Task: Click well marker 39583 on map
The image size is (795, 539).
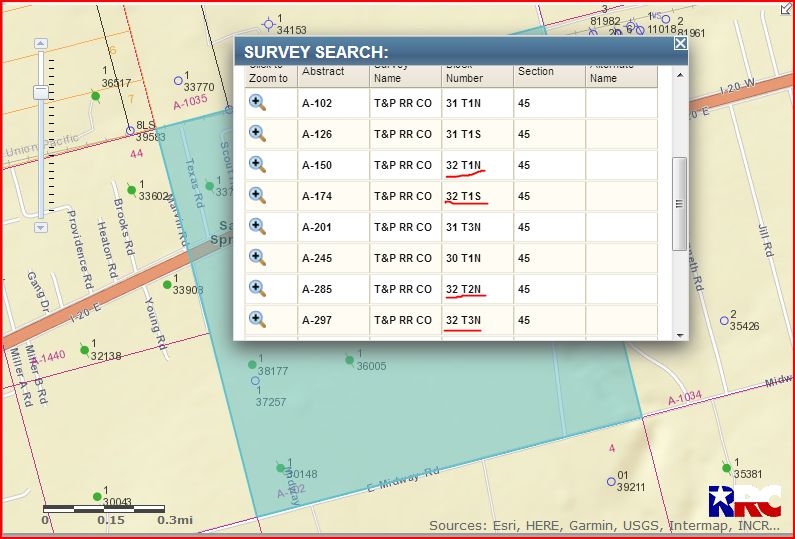Action: (x=130, y=131)
